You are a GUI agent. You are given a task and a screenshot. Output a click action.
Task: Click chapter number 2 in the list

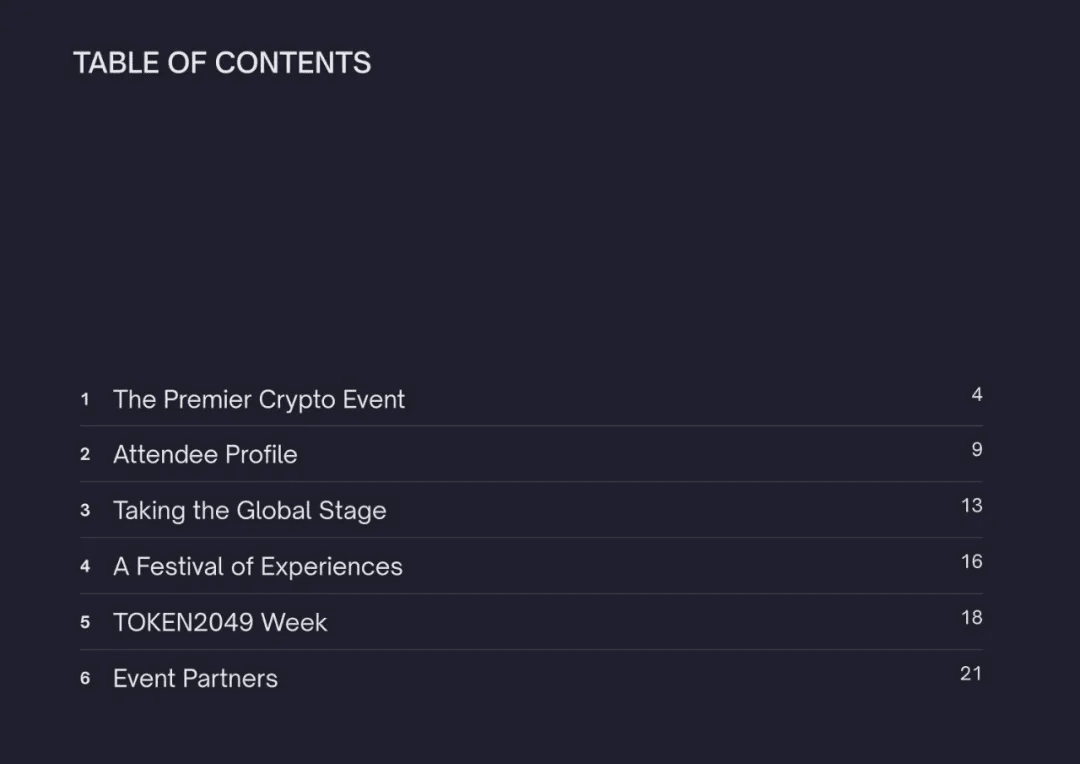(85, 454)
